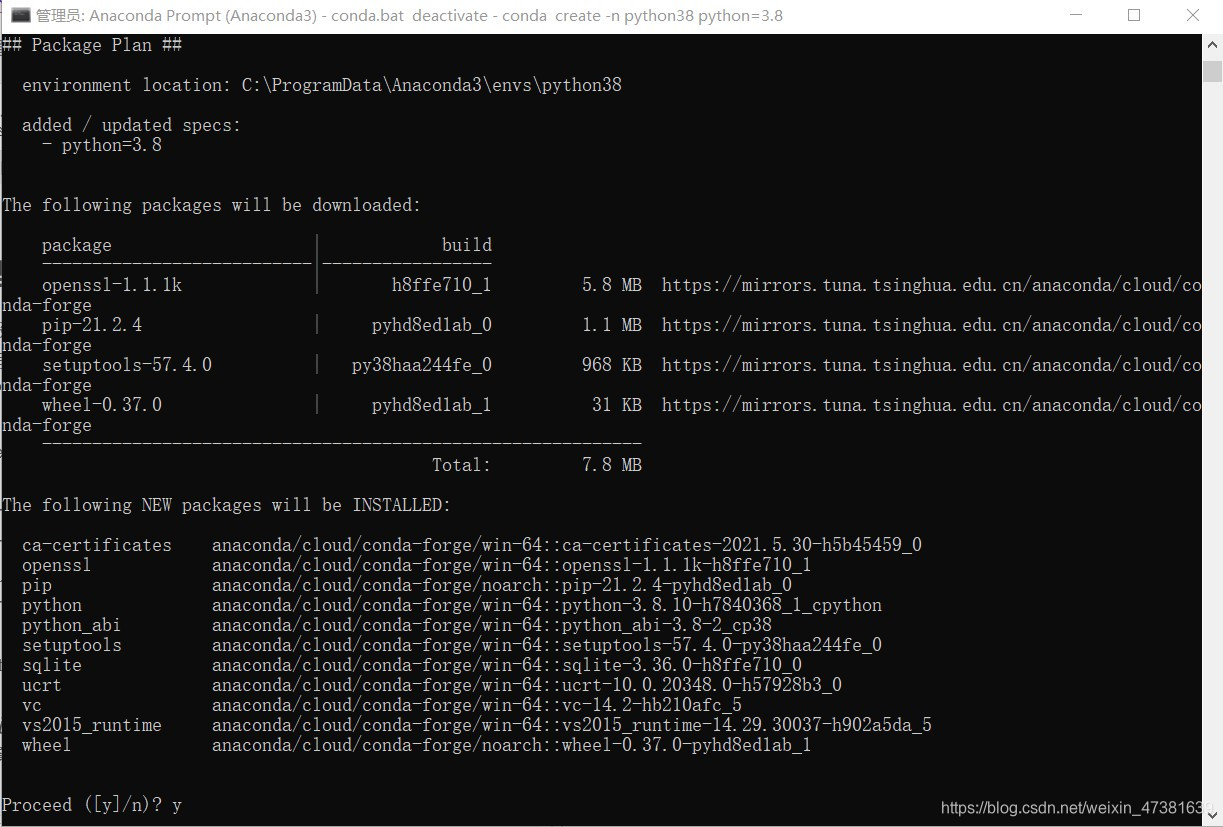Click the 'vc' name in install list
Viewport: 1223px width, 827px height.
coord(32,705)
